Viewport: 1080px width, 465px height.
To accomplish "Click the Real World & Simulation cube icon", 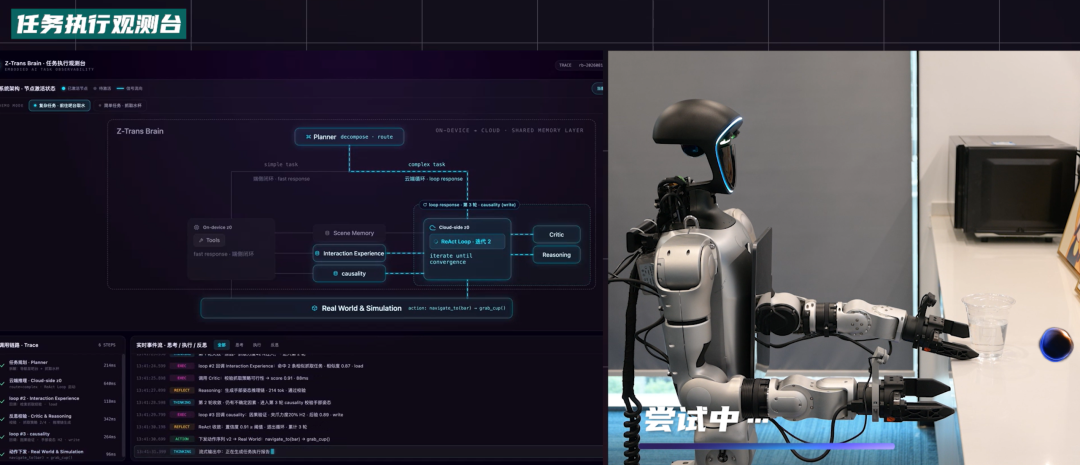I will point(314,308).
